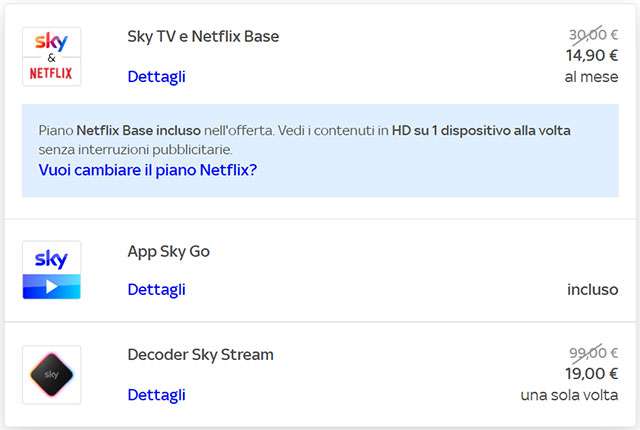The height and width of the screenshot is (430, 640).
Task: Click the 'una sola volta' label
Action: click(570, 395)
